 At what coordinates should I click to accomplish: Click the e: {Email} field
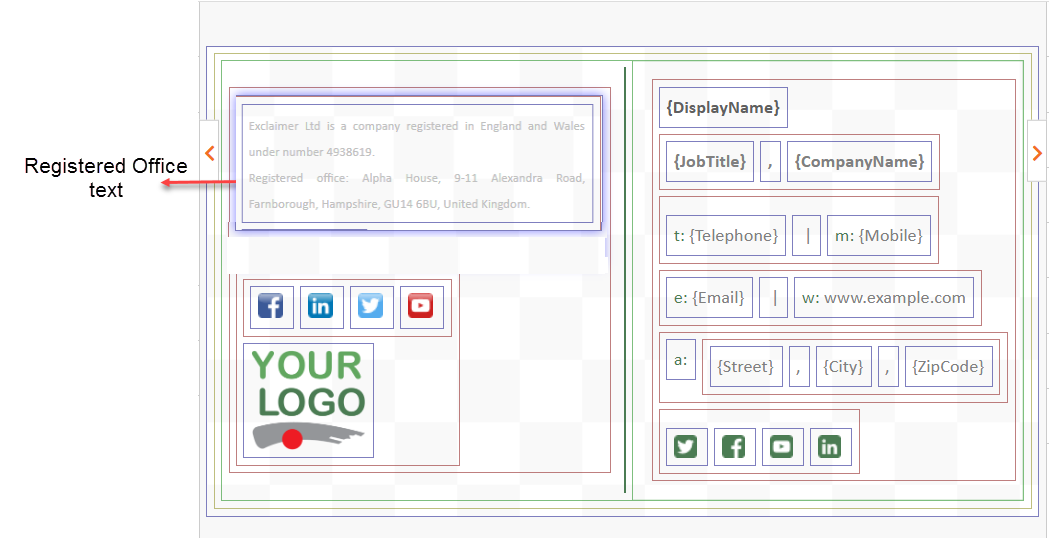point(709,297)
